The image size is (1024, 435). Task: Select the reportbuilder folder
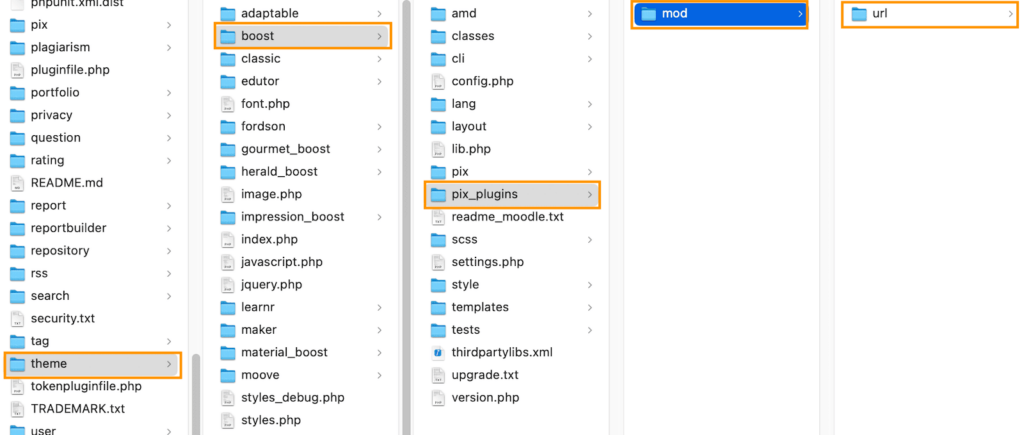(x=68, y=228)
